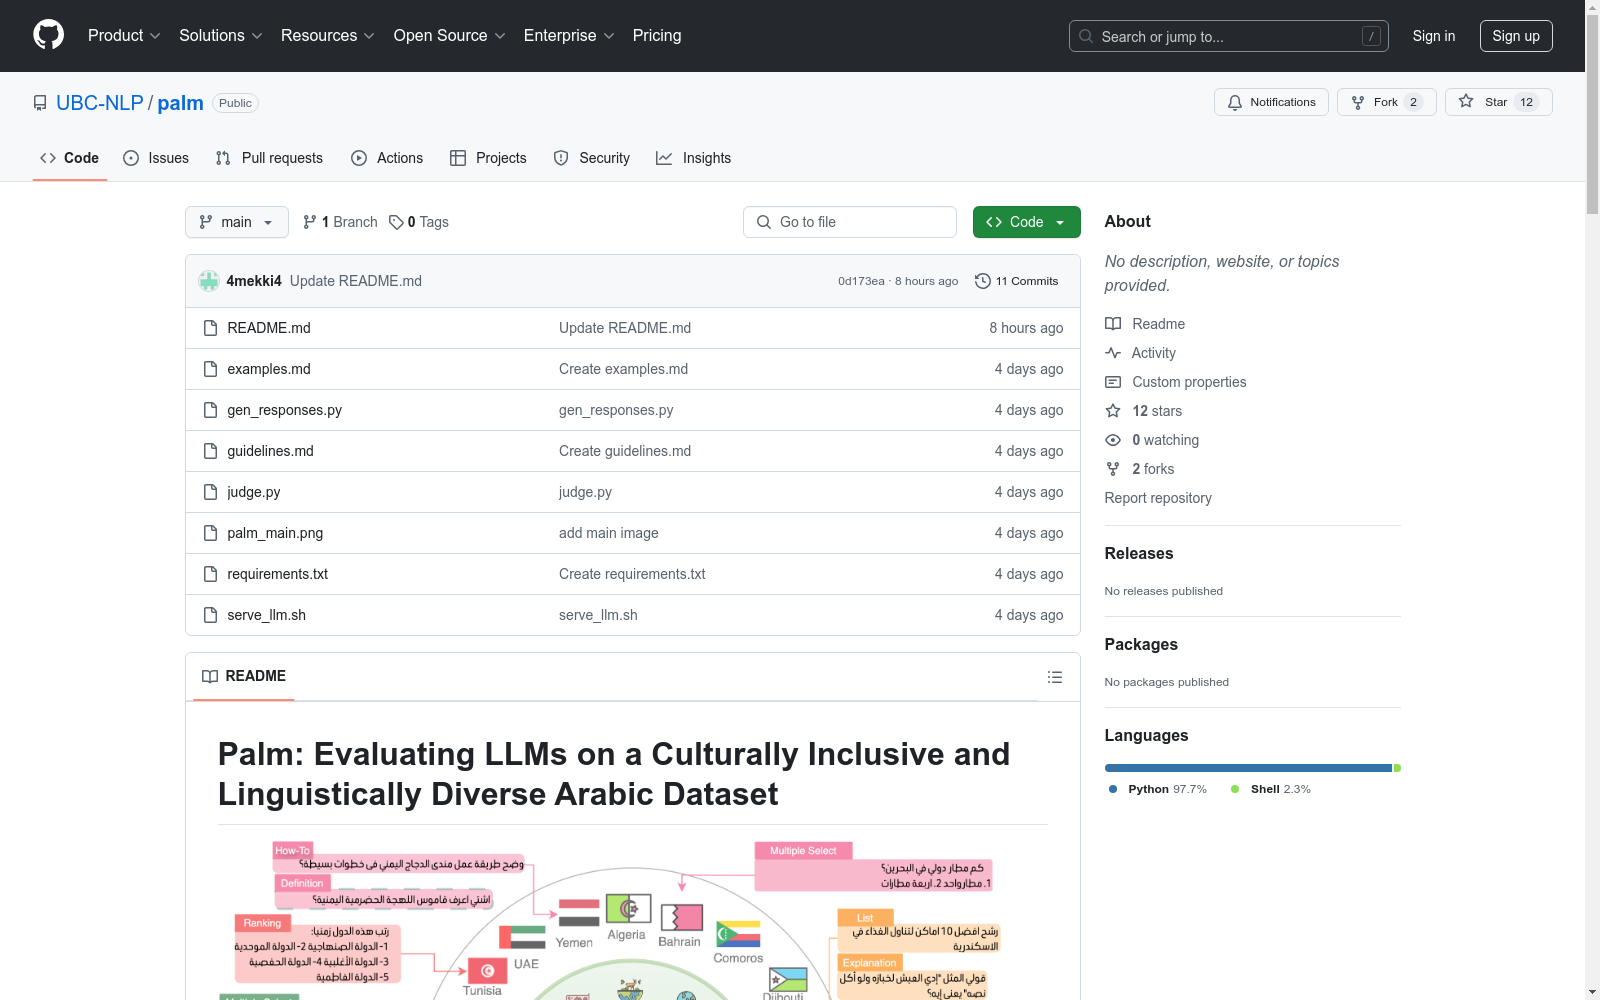Click the fork count badge showing 2
The height and width of the screenshot is (1000, 1600).
(1413, 102)
